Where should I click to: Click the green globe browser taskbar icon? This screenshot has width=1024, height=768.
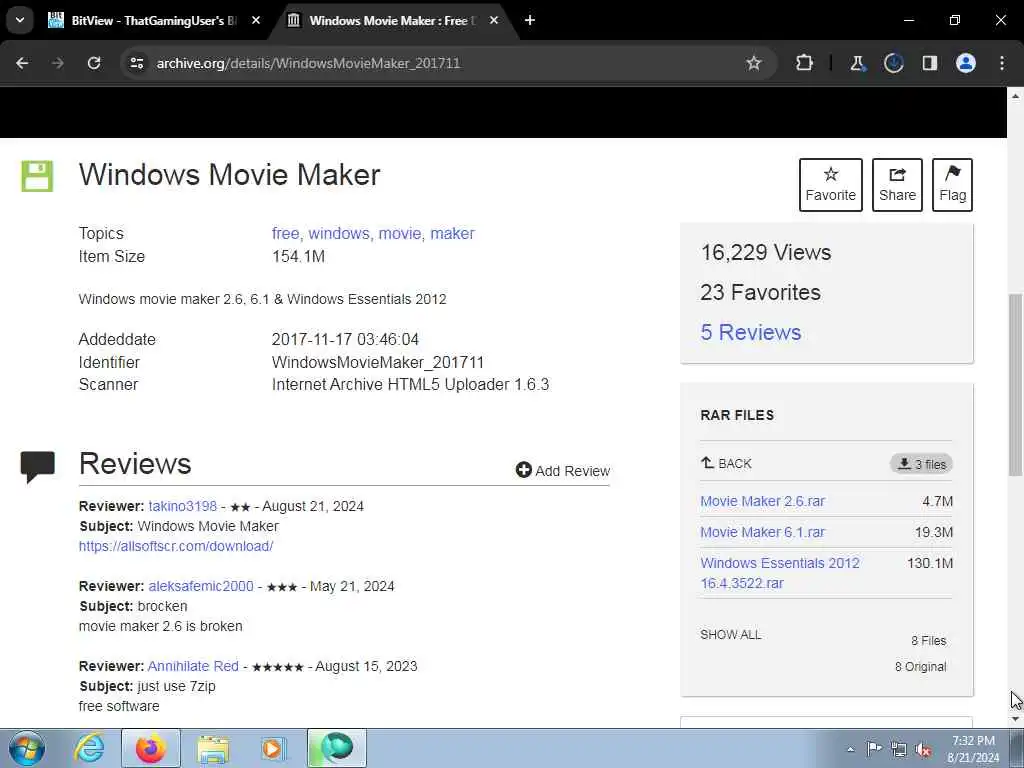[337, 748]
